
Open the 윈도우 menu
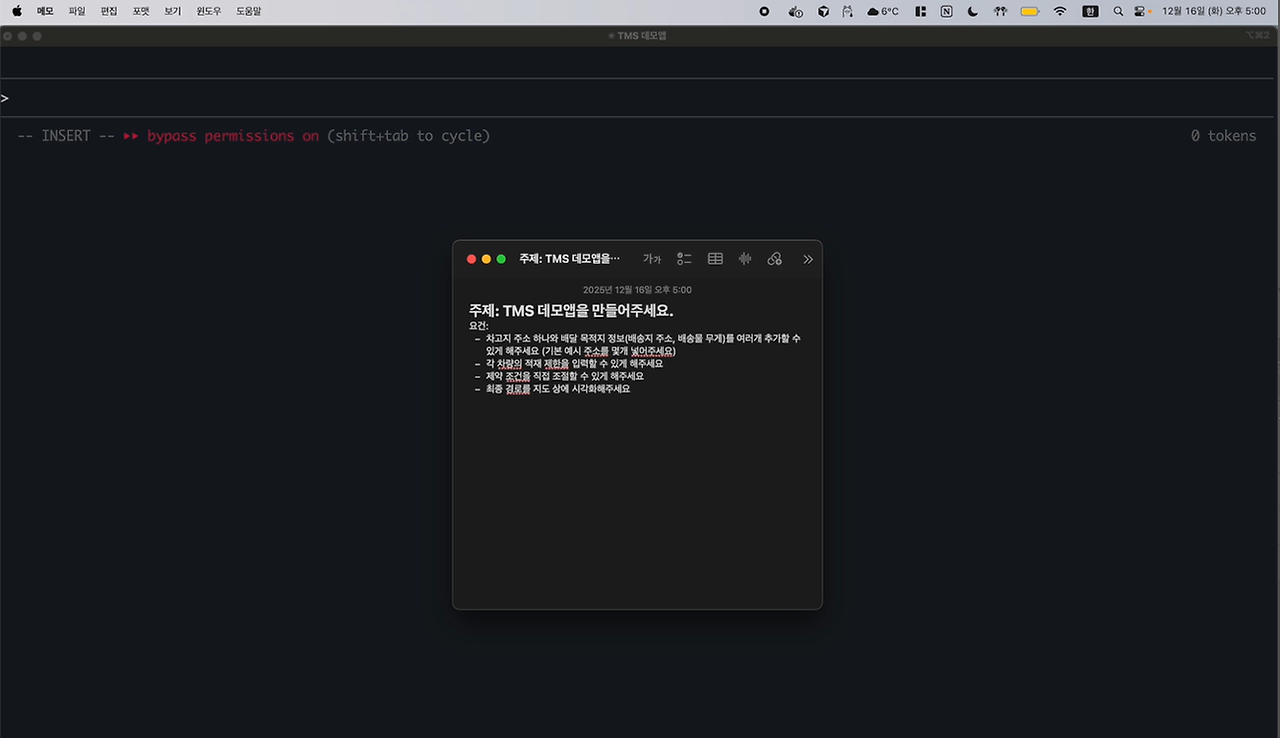point(209,11)
